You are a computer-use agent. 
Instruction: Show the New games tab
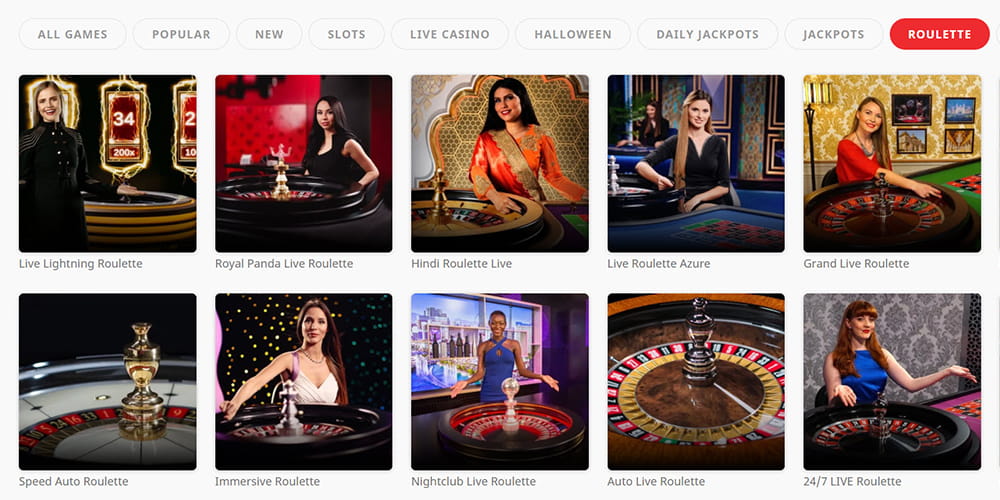(x=269, y=34)
